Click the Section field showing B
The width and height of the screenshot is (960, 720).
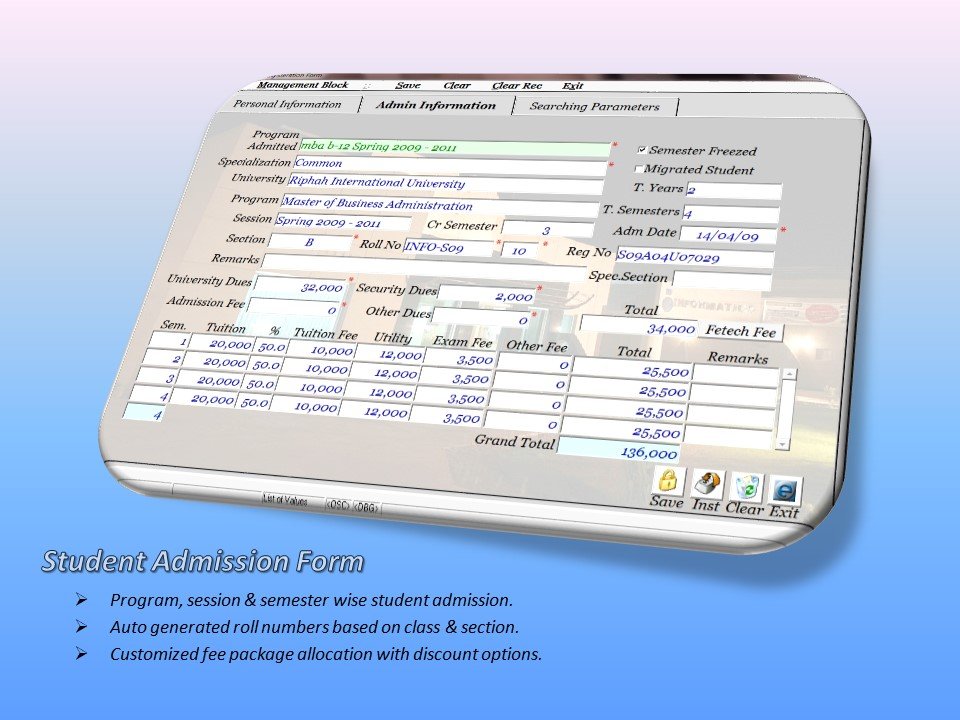click(x=310, y=242)
